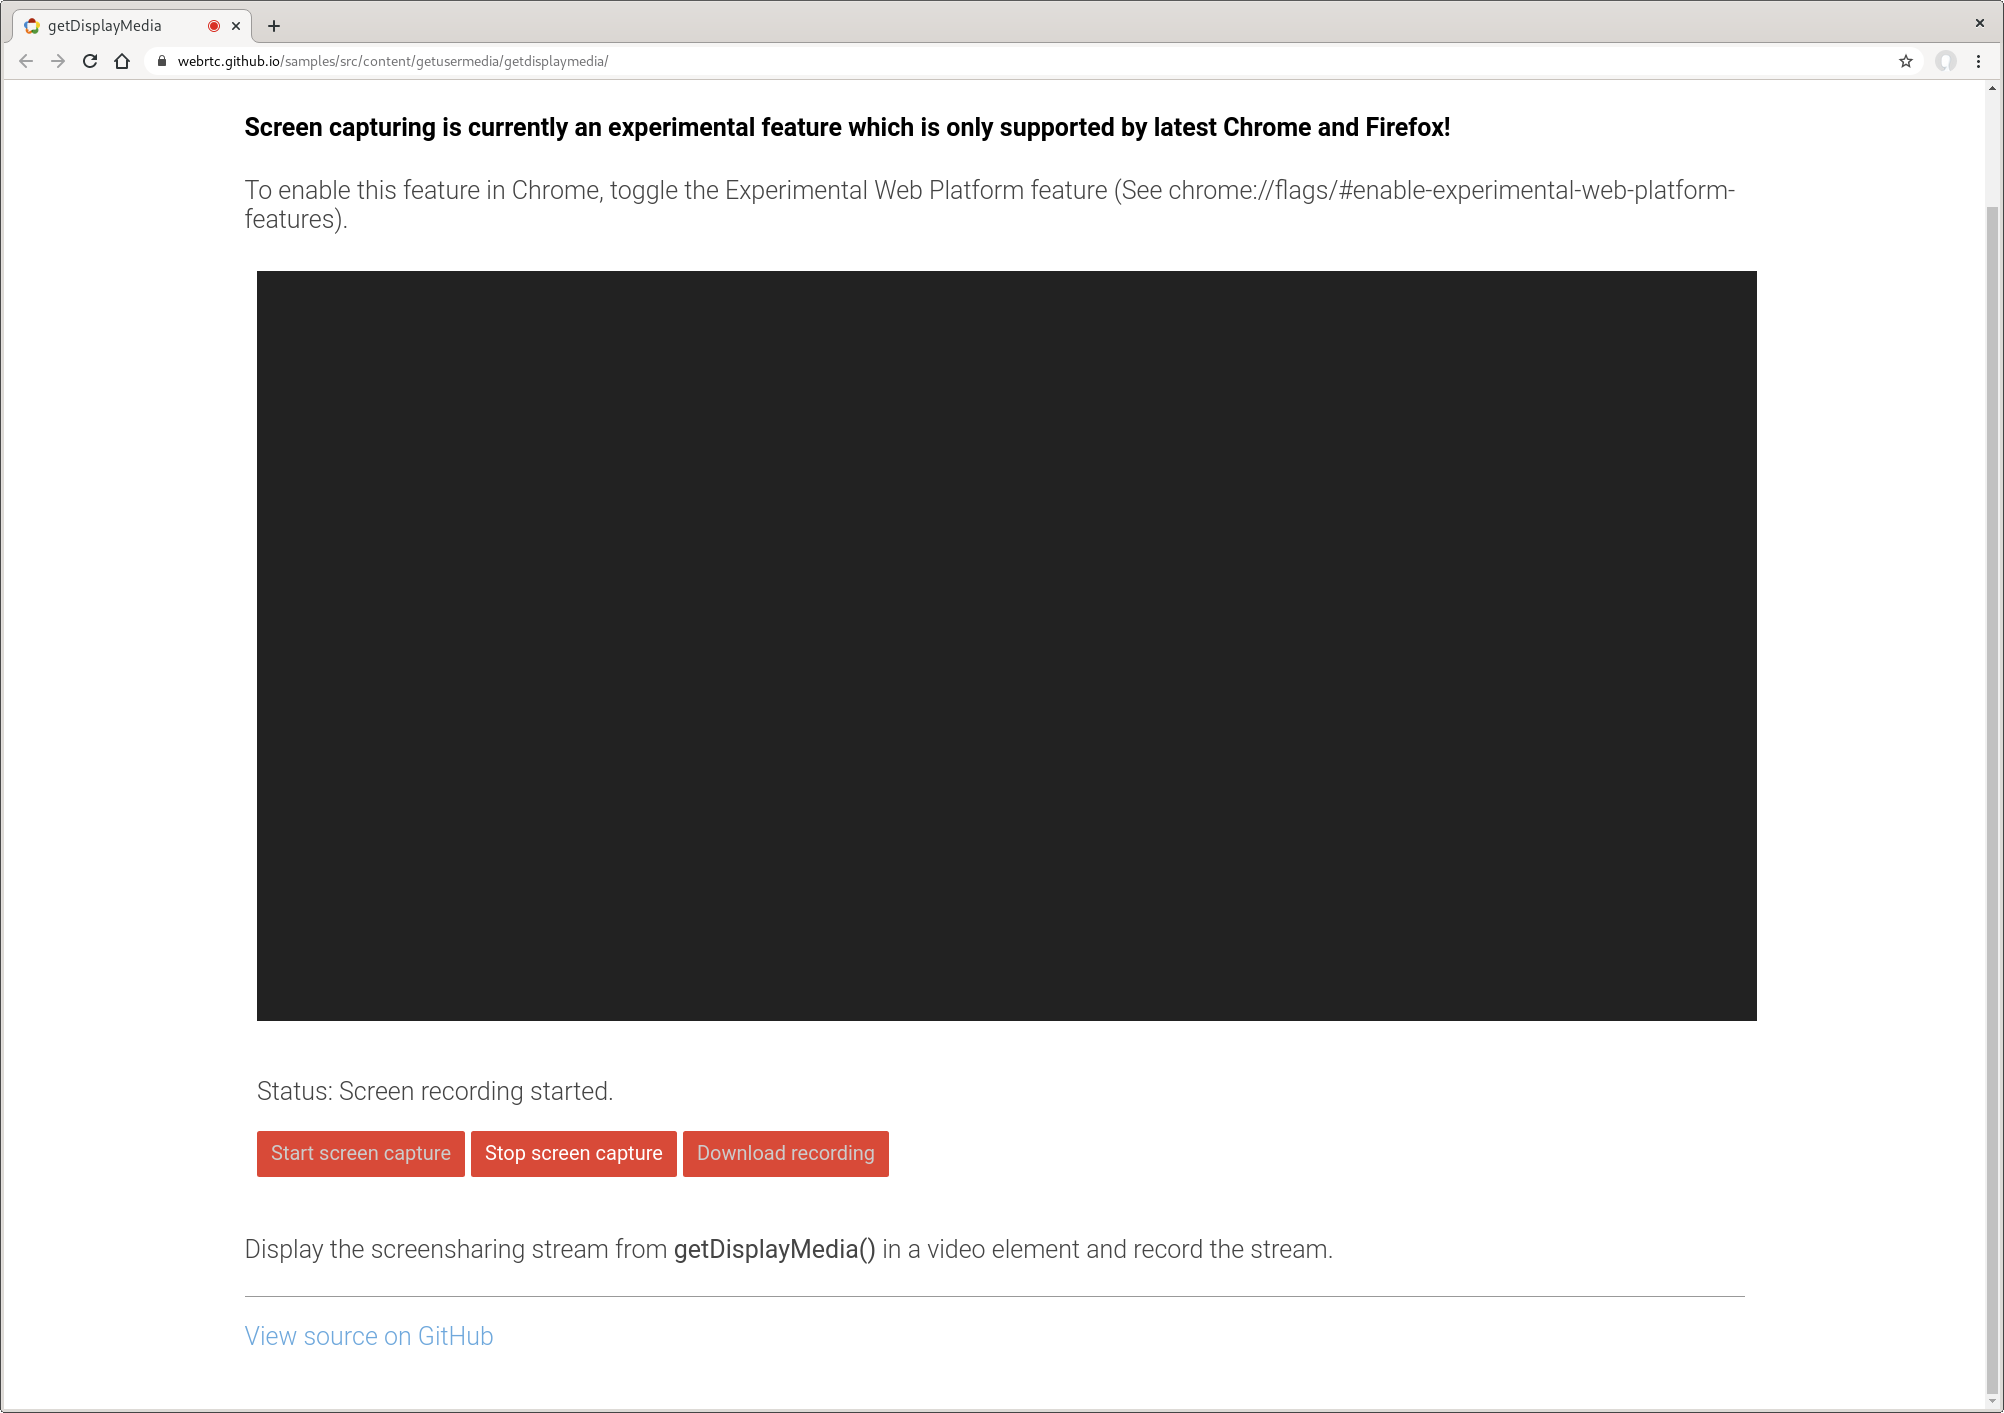This screenshot has width=2004, height=1413.
Task: Go back to the previous page
Action: click(26, 61)
